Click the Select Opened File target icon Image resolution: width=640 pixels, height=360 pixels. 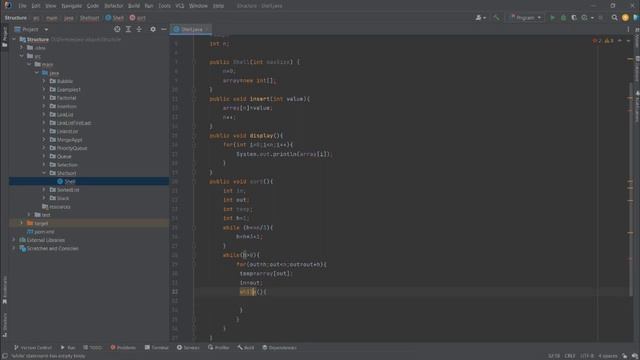(117, 29)
